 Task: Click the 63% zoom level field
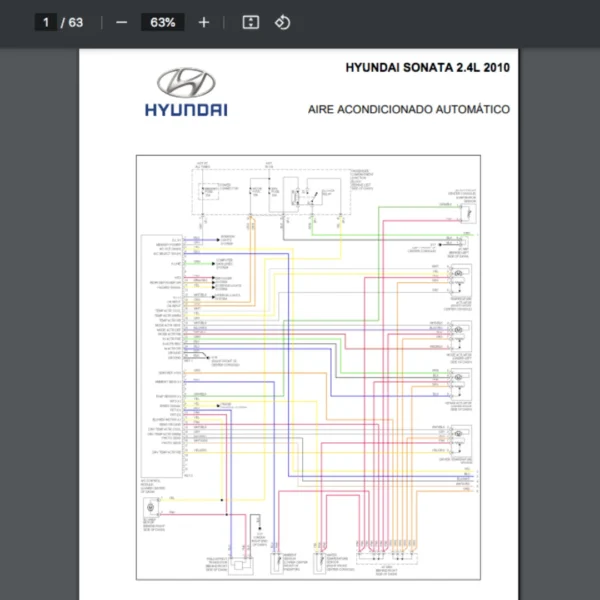(x=162, y=22)
